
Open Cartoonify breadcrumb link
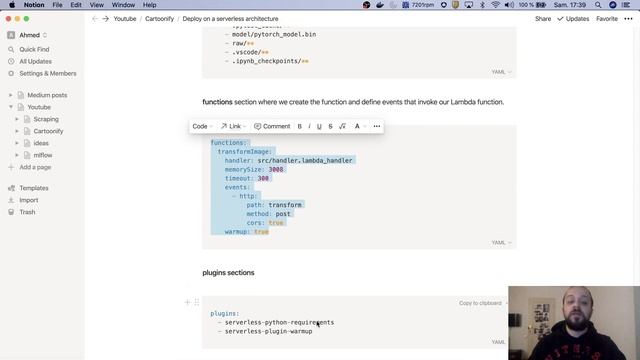159,19
